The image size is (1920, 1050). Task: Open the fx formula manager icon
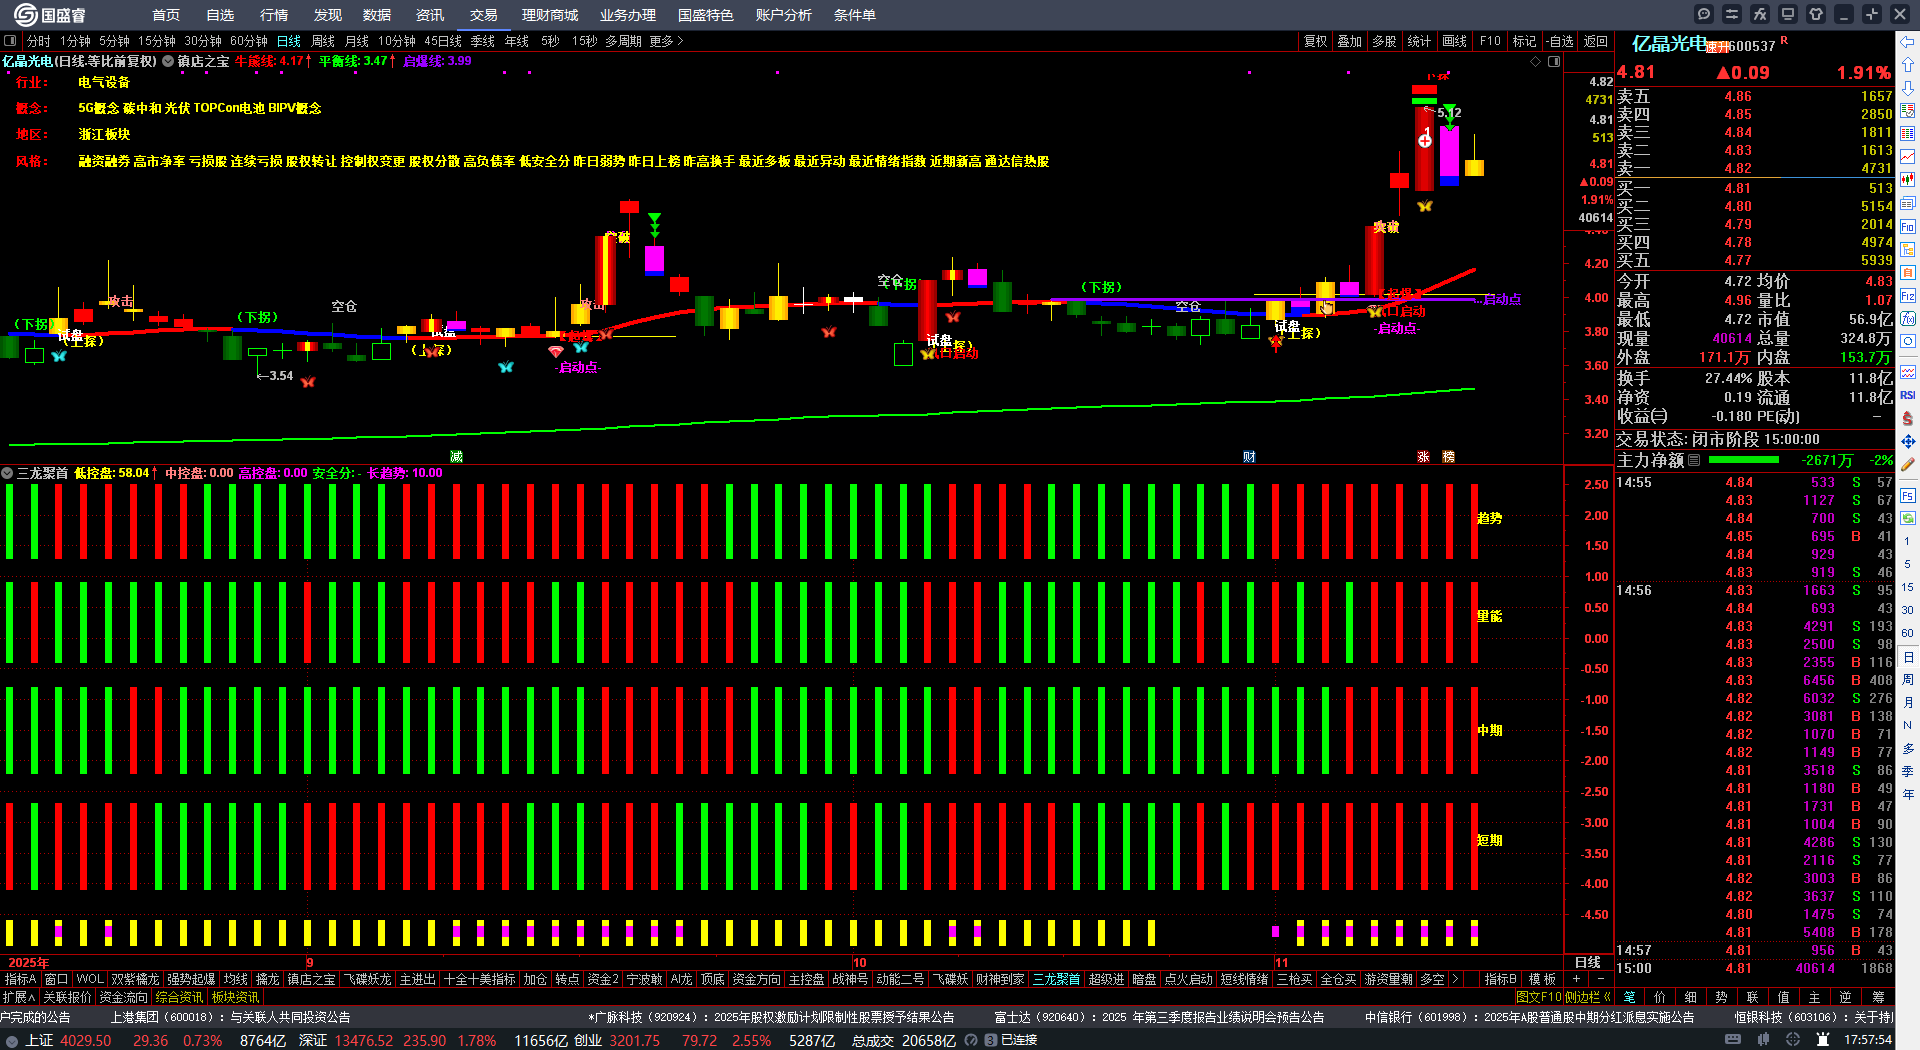pyautogui.click(x=1760, y=14)
